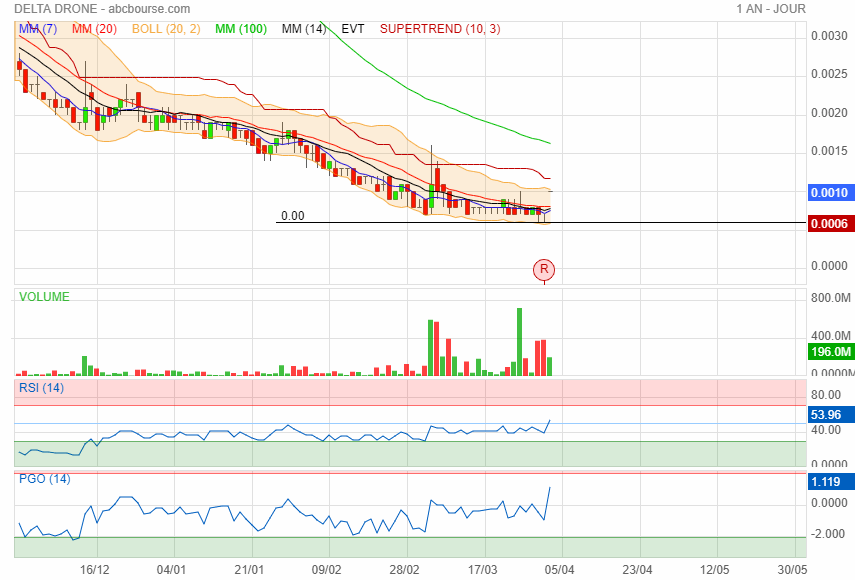This screenshot has width=855, height=580.
Task: Click the green 196.0M volume tag
Action: click(x=829, y=352)
